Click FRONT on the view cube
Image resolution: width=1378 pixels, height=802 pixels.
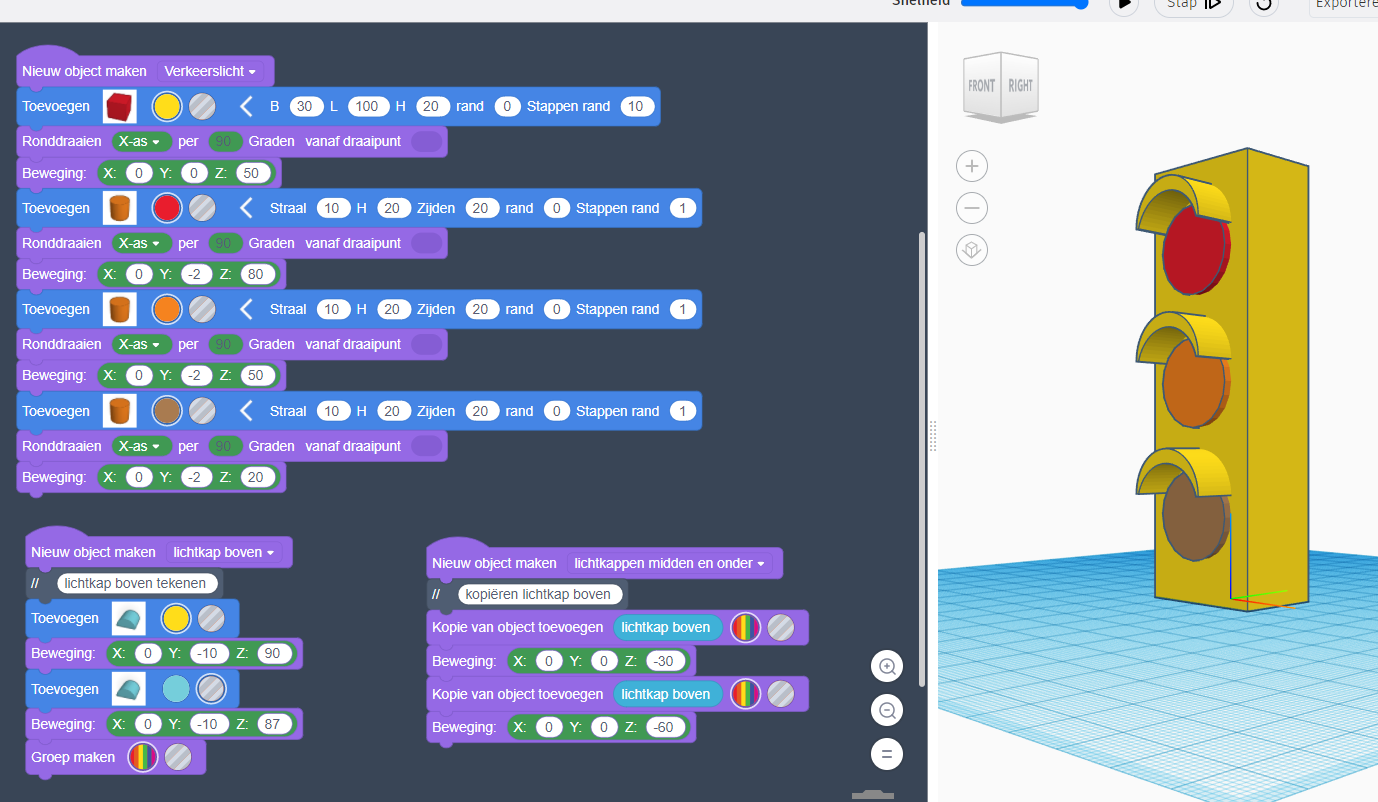pyautogui.click(x=984, y=87)
